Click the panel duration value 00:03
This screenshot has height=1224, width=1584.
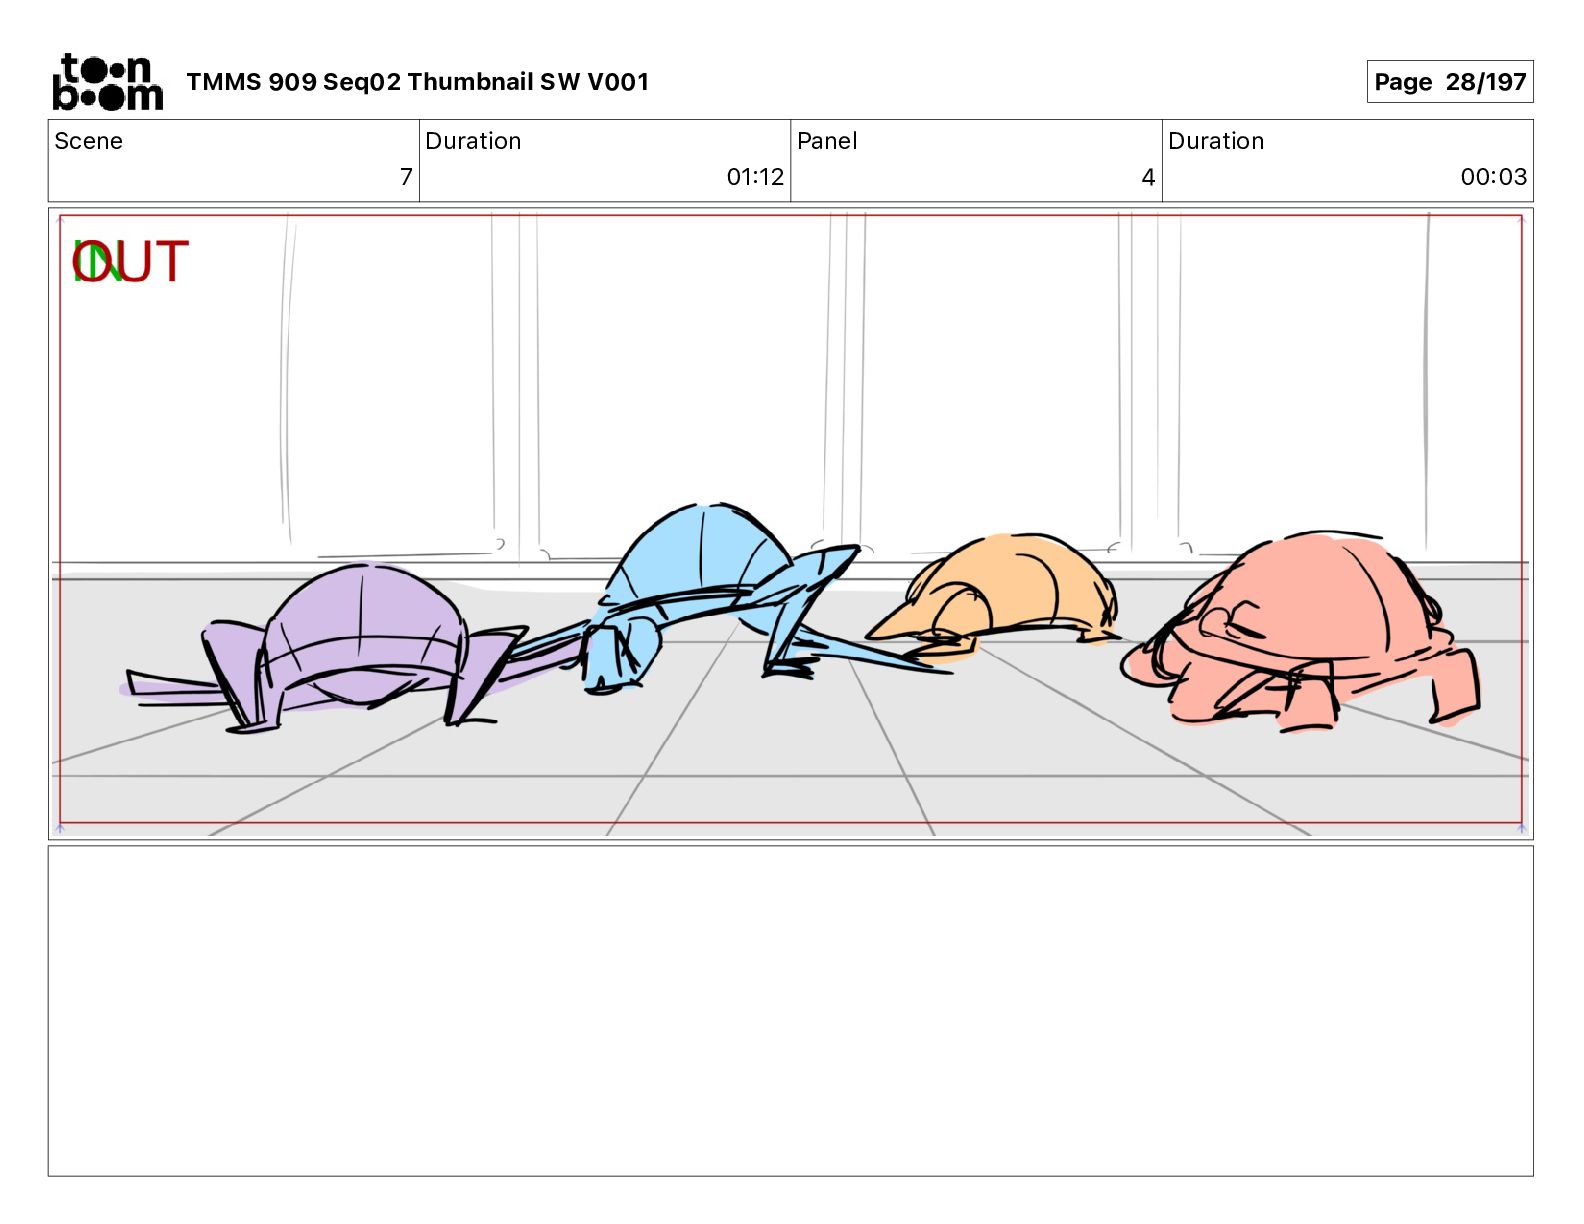[x=1493, y=177]
